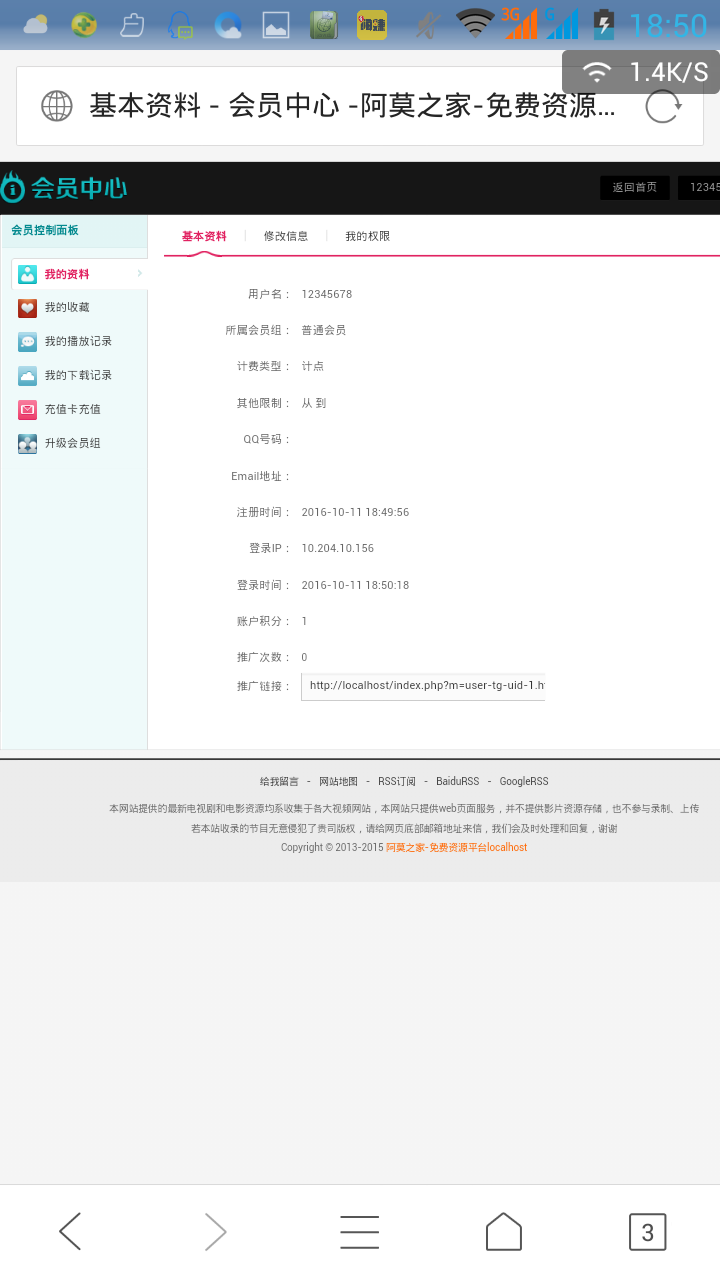Tap the browser address bar title
Screen dimensions: 720x1280
click(x=352, y=105)
